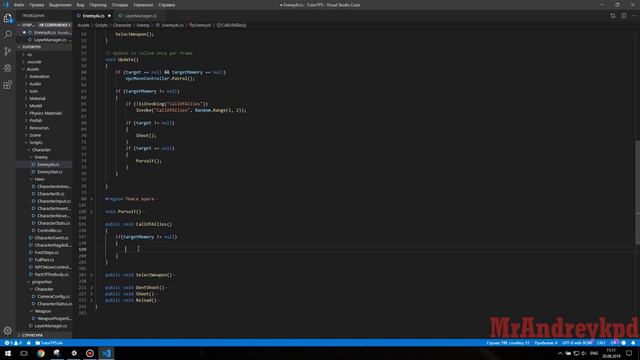The height and width of the screenshot is (360, 640).
Task: Click the errors and warnings status bar indicator
Action: 13,343
